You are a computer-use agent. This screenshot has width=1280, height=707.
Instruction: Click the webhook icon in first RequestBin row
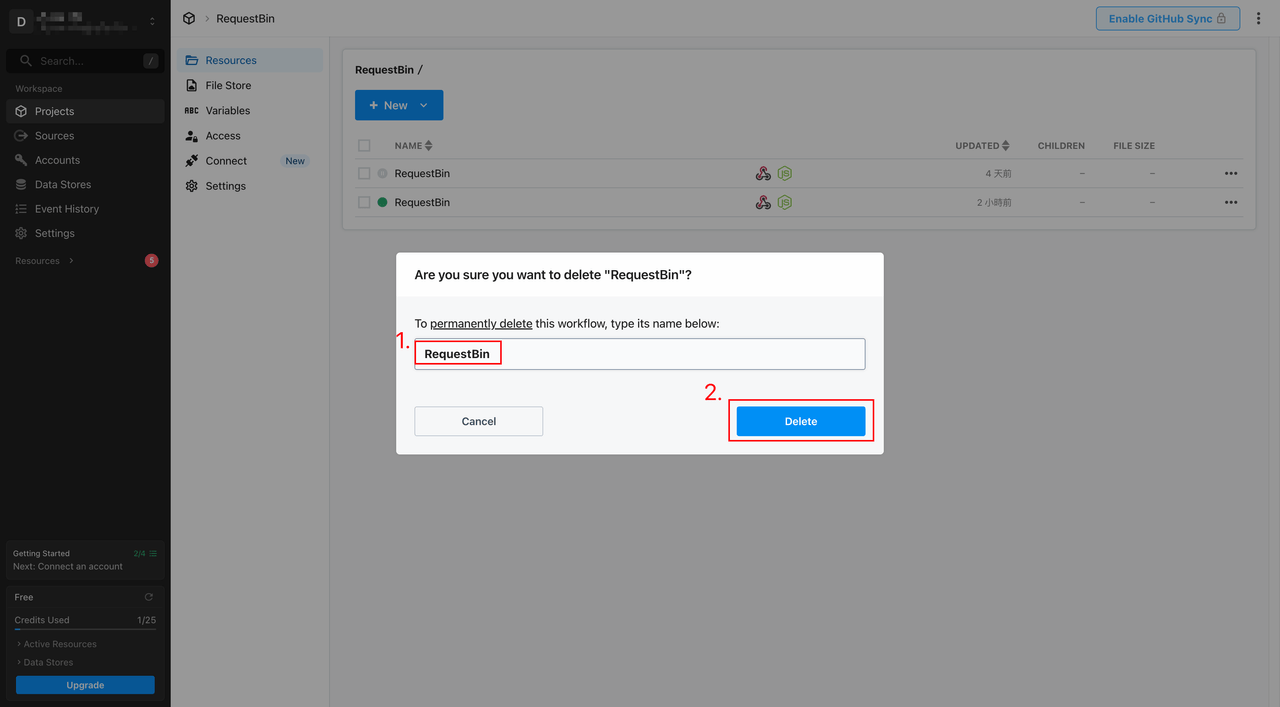(x=763, y=174)
